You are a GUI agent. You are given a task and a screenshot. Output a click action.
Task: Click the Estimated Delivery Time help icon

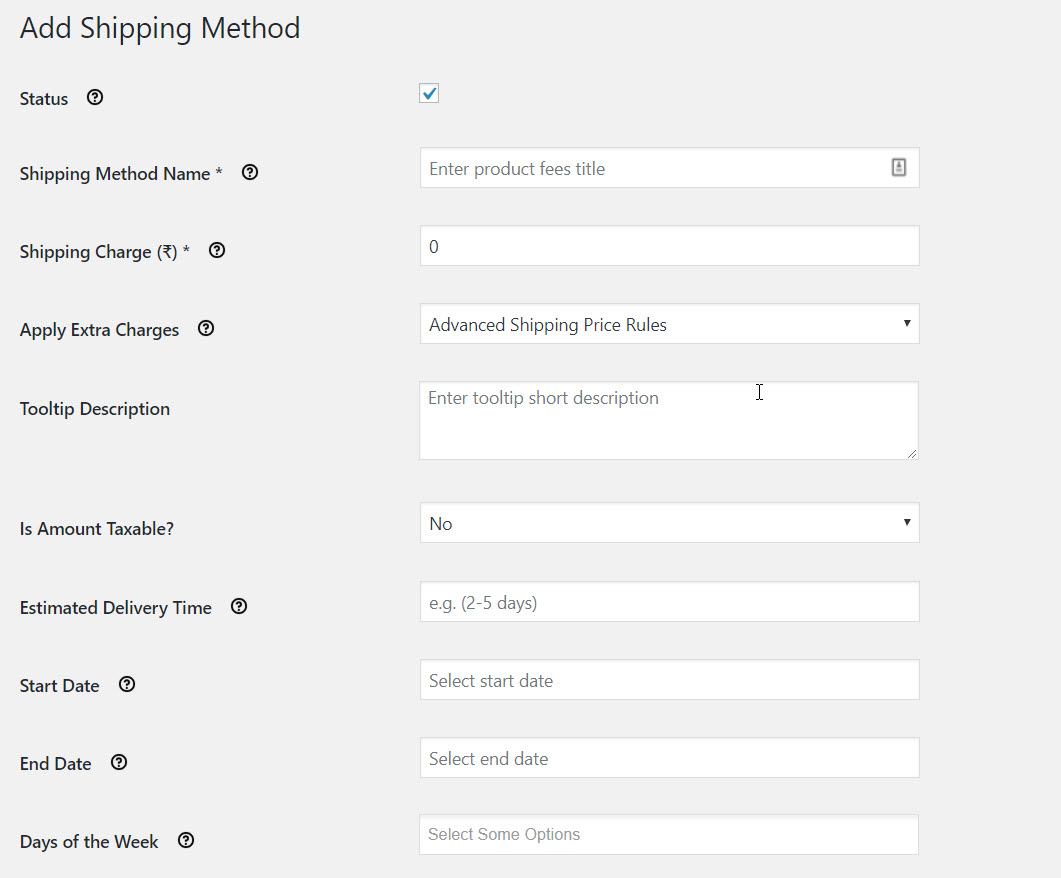click(x=238, y=605)
